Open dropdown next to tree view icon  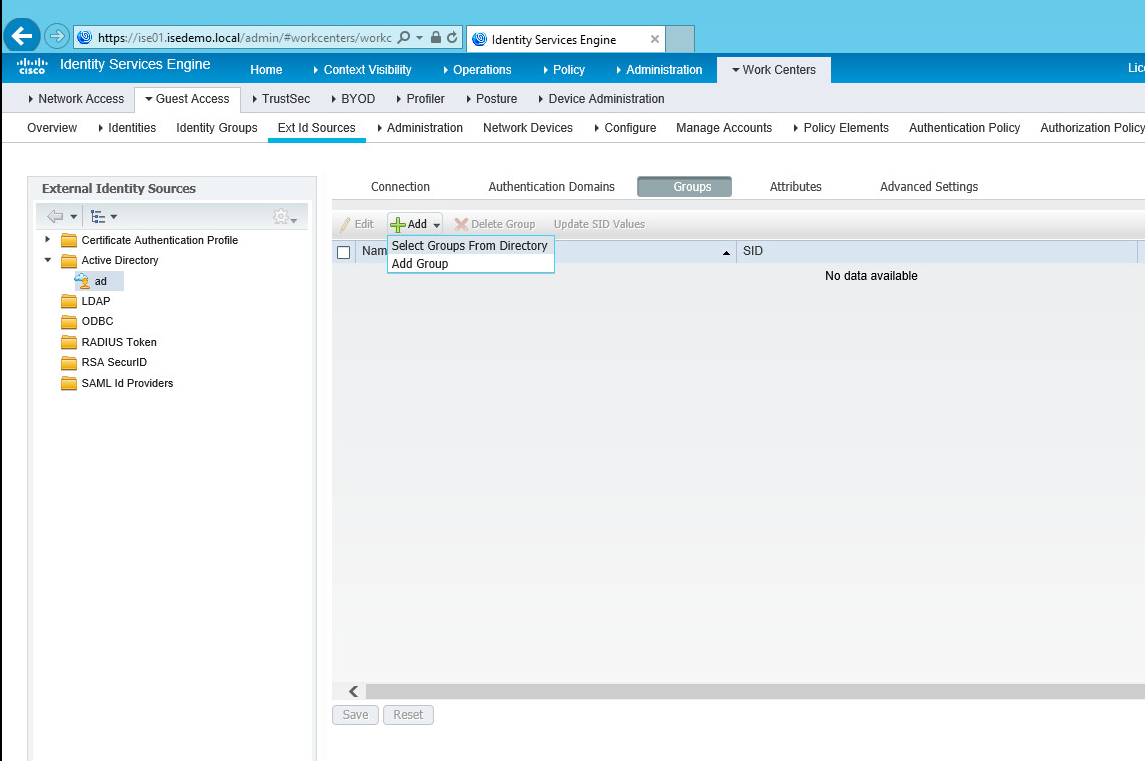click(113, 217)
